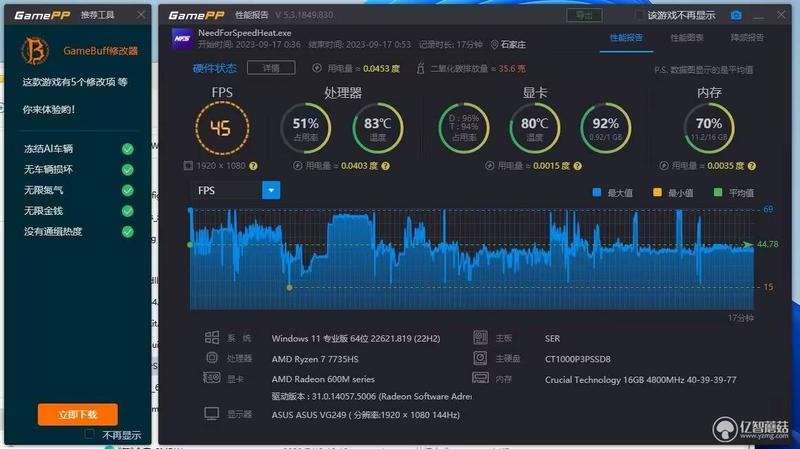Click memory power icon beside 0.0035 度
The image size is (800, 449).
point(664,166)
